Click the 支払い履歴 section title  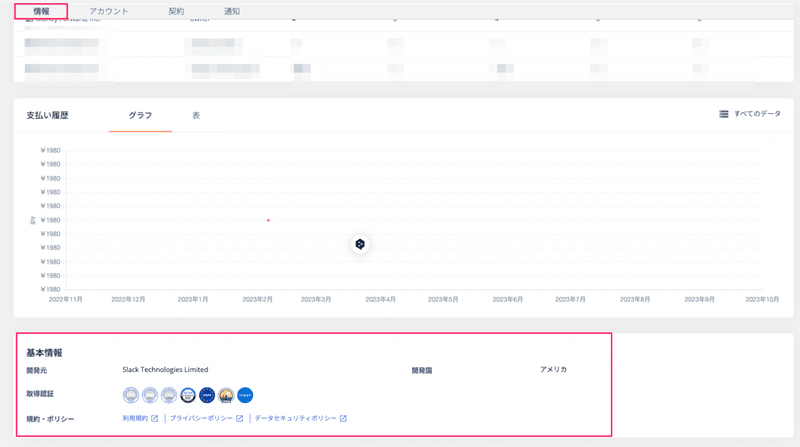point(47,115)
